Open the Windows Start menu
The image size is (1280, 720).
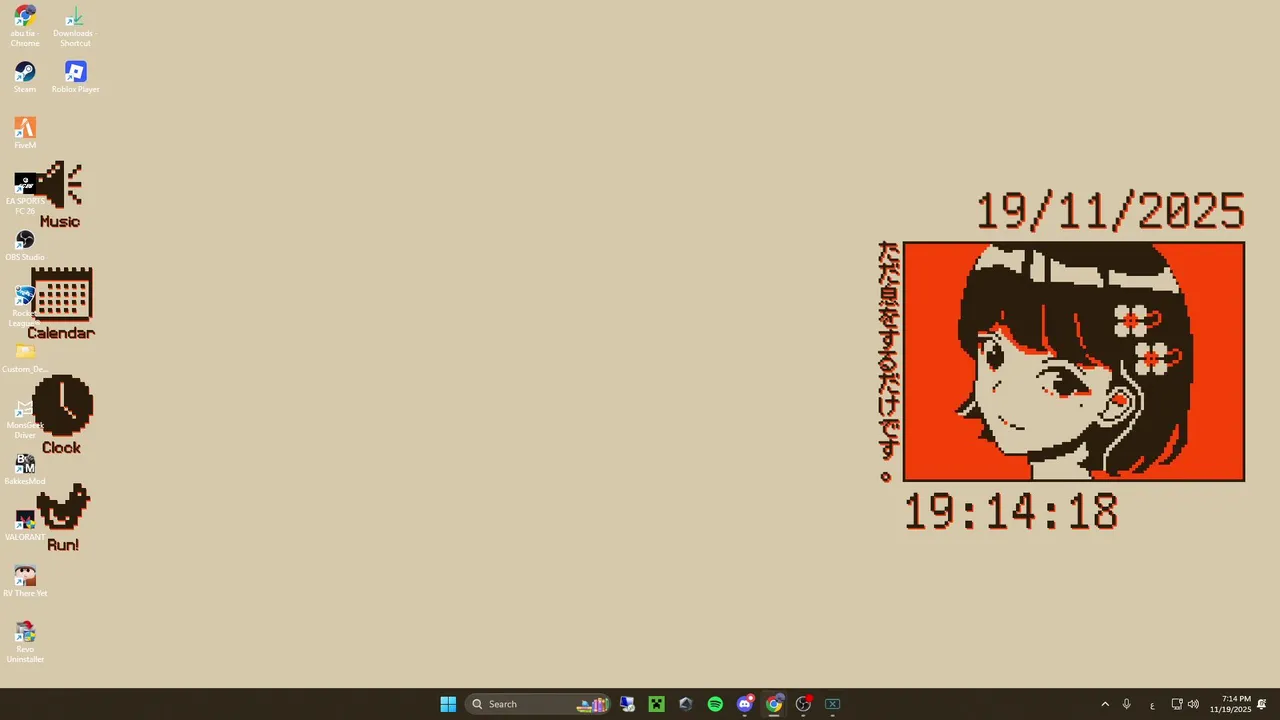[448, 704]
